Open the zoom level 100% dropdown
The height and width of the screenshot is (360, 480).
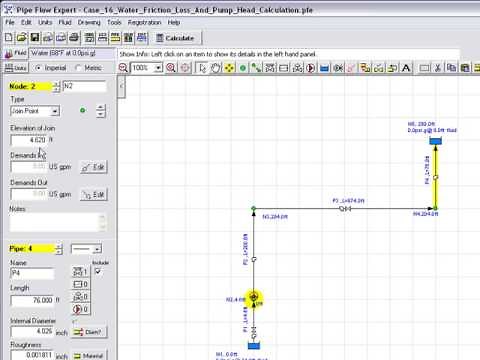coord(158,68)
